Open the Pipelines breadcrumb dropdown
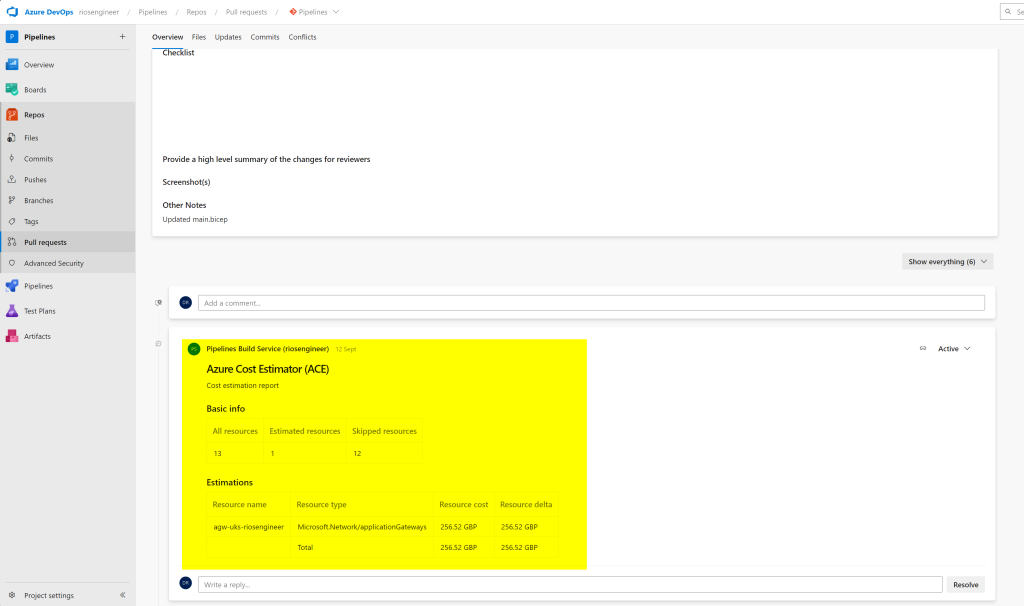The width and height of the screenshot is (1024, 606). pos(315,12)
